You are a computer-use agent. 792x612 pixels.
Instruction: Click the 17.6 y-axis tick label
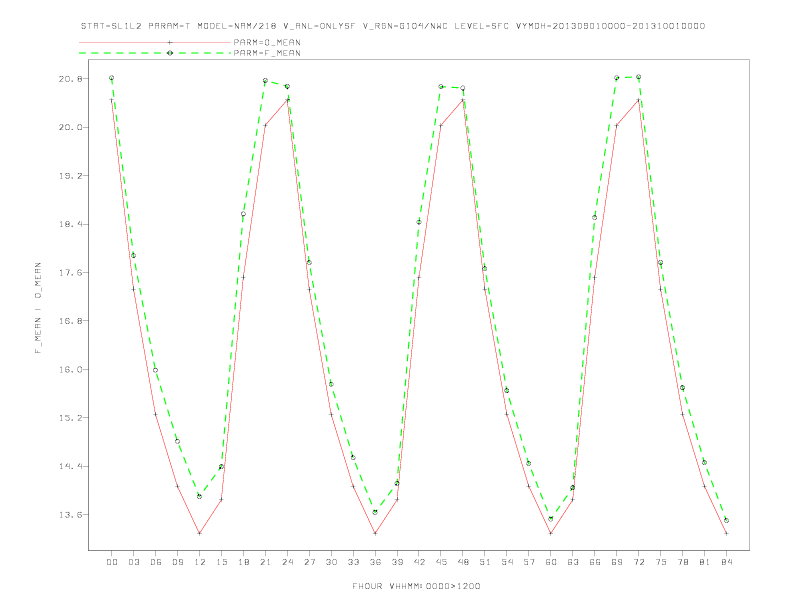71,273
